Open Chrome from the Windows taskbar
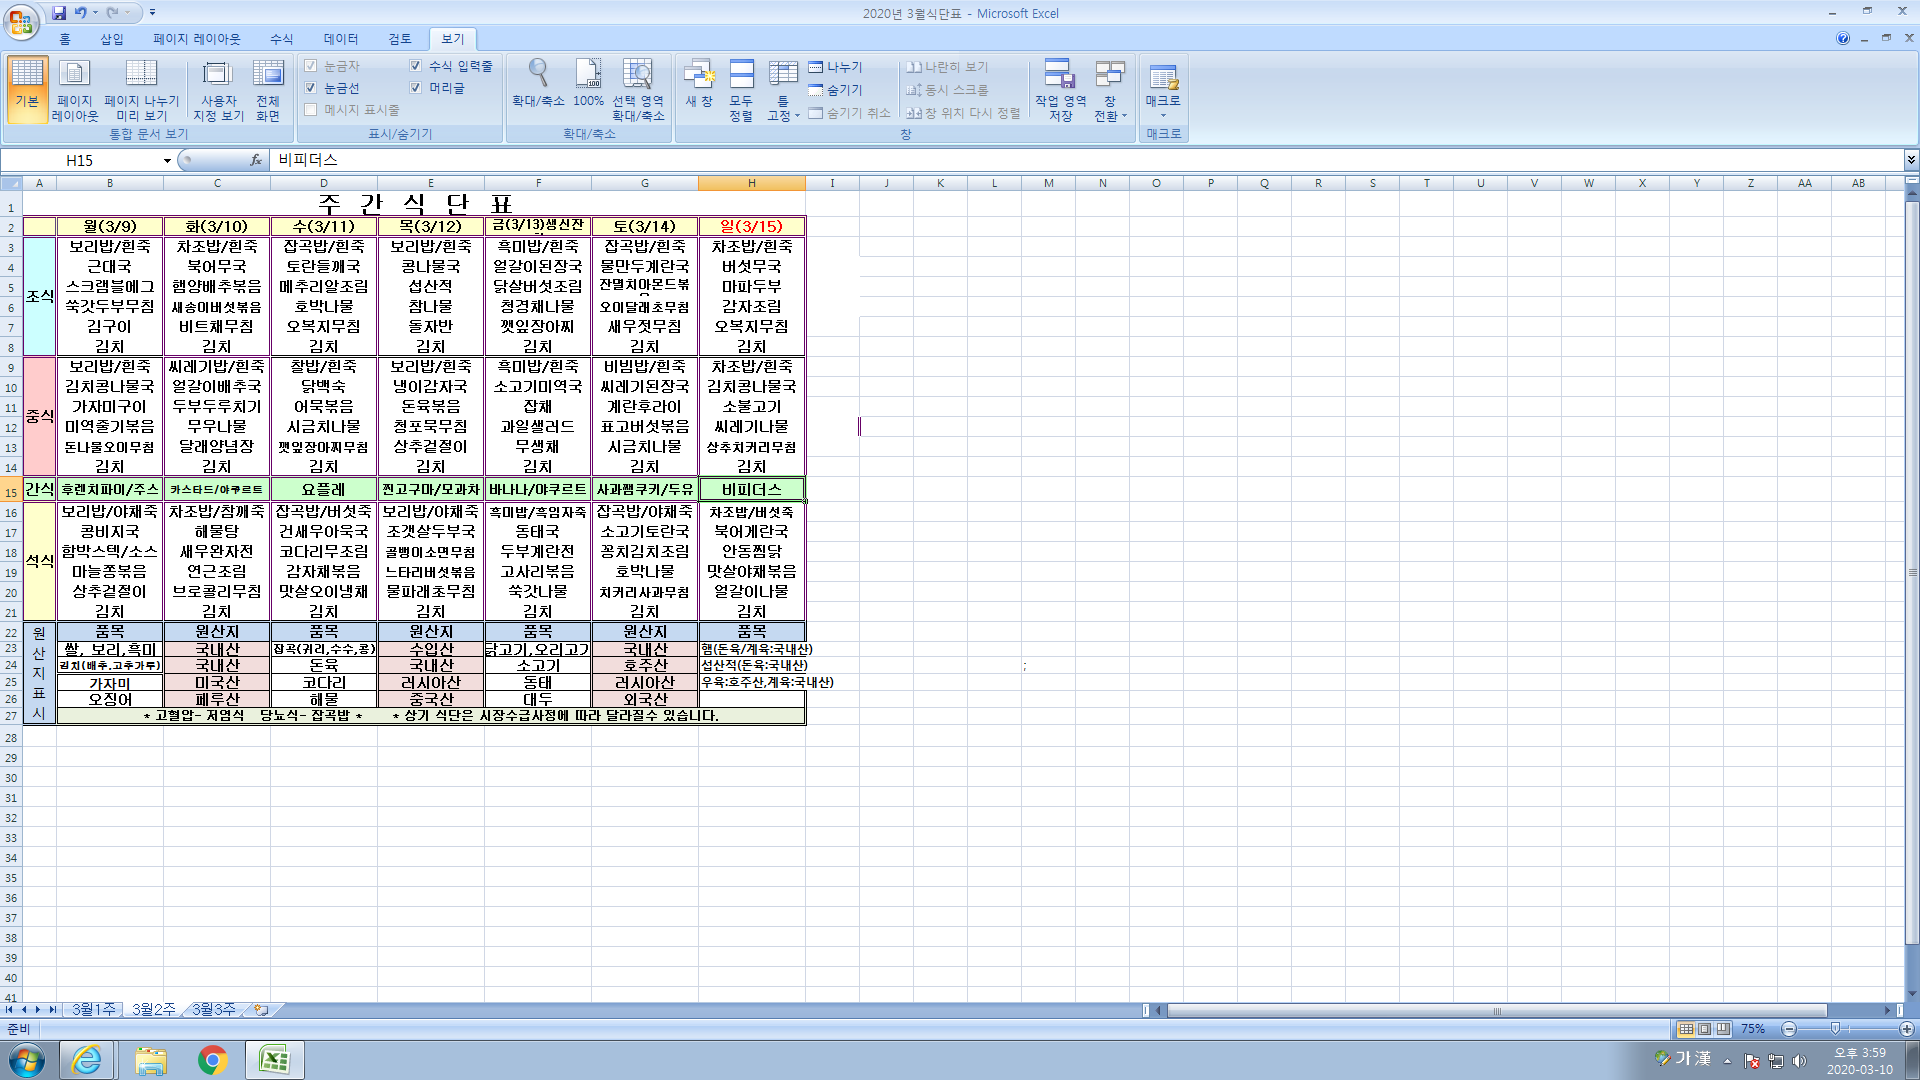Viewport: 1920px width, 1080px height. click(x=212, y=1060)
